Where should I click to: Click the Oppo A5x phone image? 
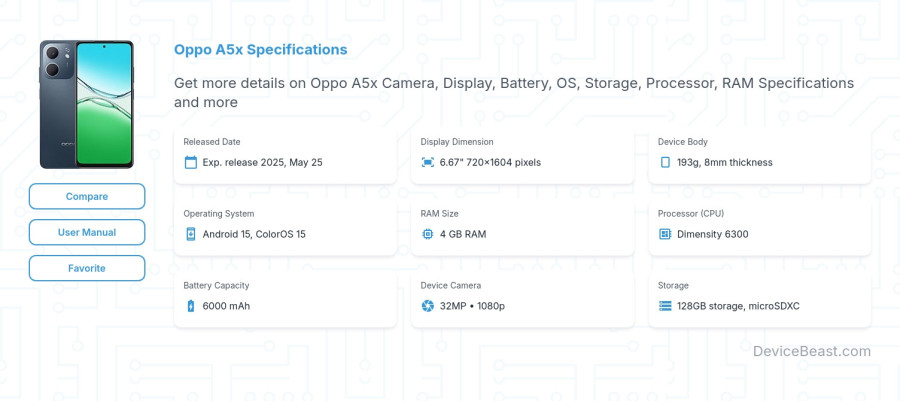coord(87,104)
